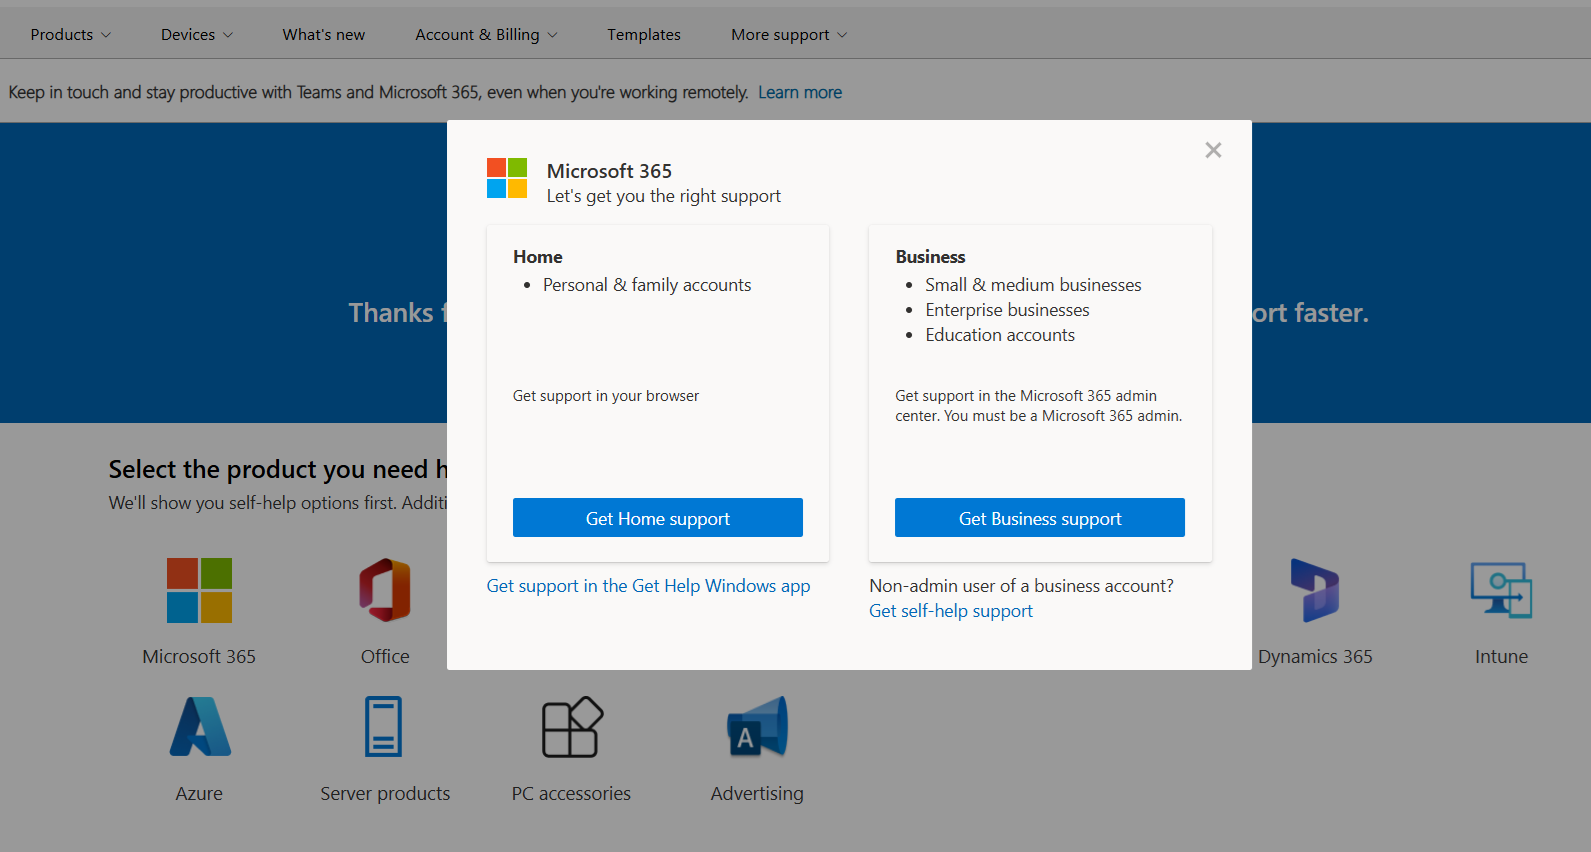Expand the Account & Billing dropdown
Screen dimensions: 1591x852
pyautogui.click(x=486, y=35)
